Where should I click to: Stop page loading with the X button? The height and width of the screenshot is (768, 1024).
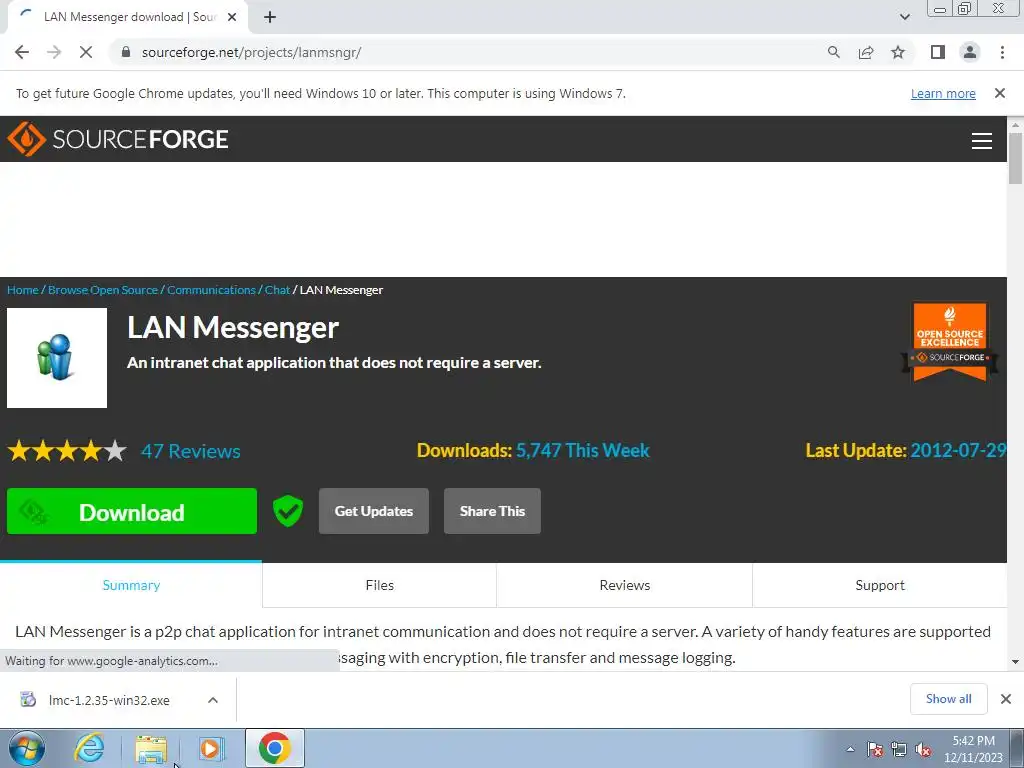[x=86, y=52]
